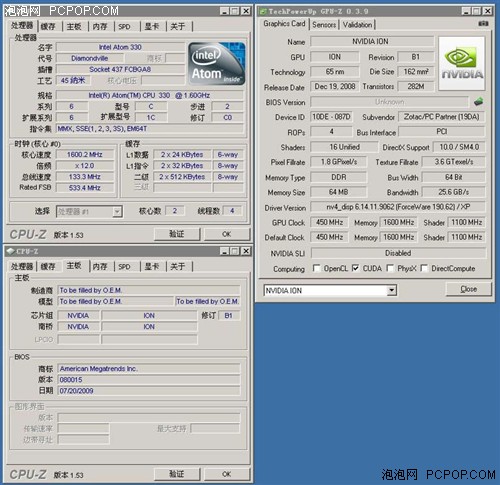Click the Shaders value 16 Unified

(x=344, y=147)
